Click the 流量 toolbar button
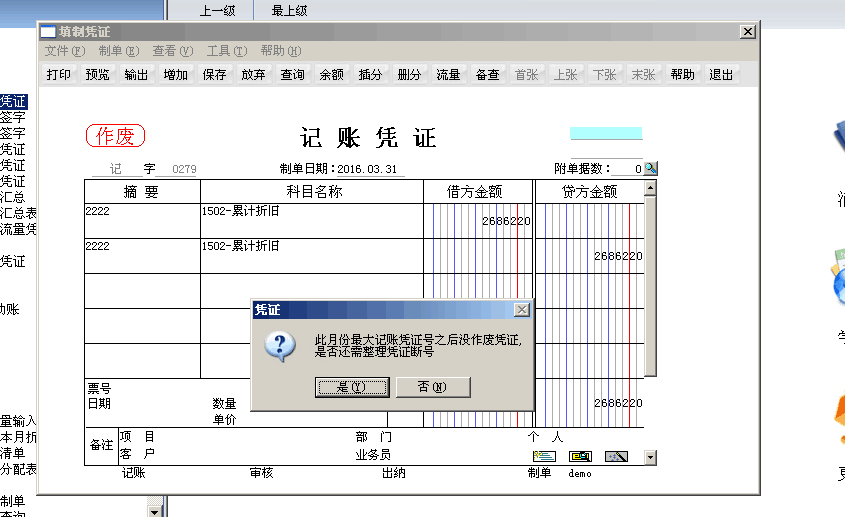This screenshot has height=517, width=845. (448, 74)
